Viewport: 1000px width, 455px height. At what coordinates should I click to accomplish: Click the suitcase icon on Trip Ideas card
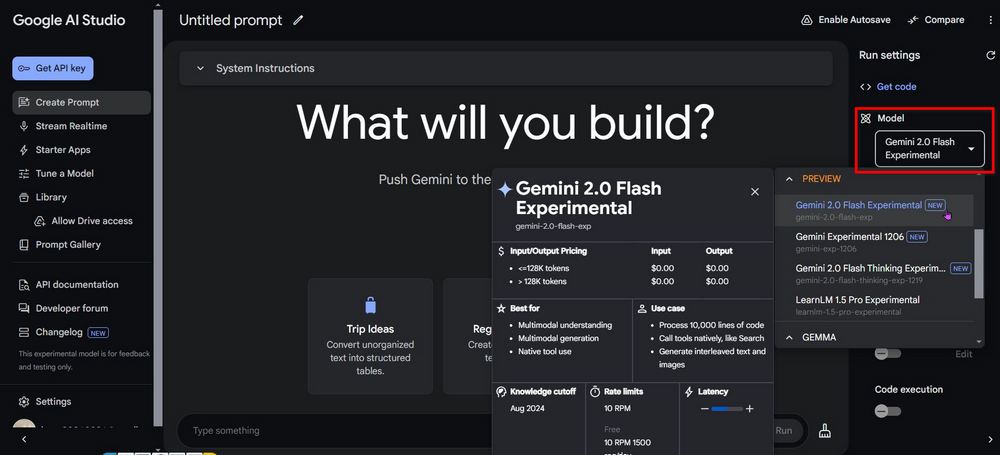point(371,305)
